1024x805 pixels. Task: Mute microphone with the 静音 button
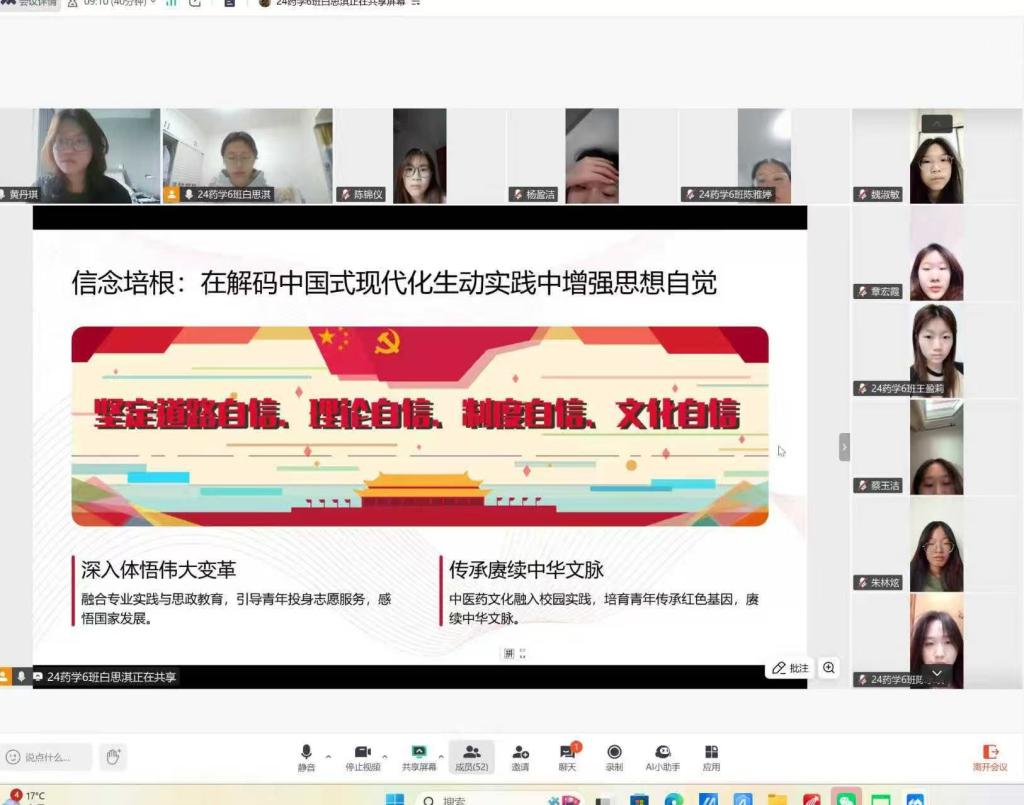(306, 757)
